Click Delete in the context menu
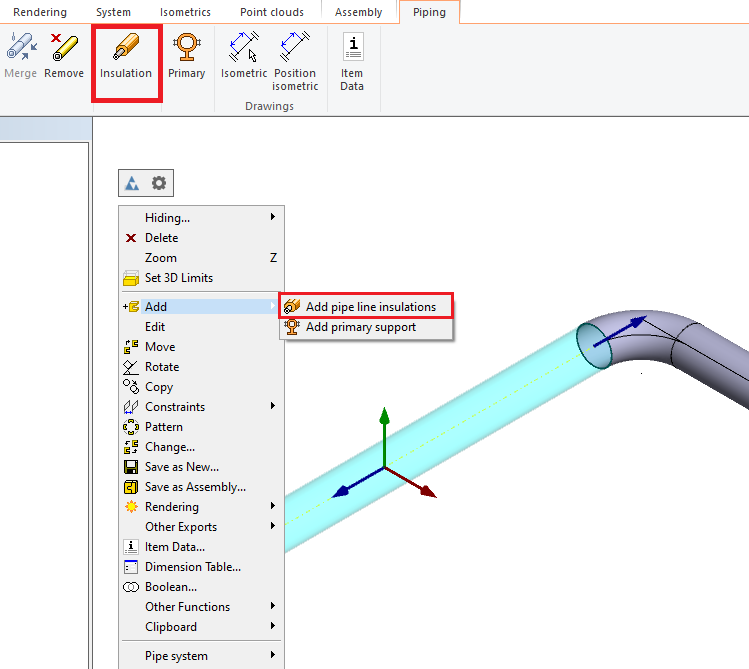 [x=161, y=238]
